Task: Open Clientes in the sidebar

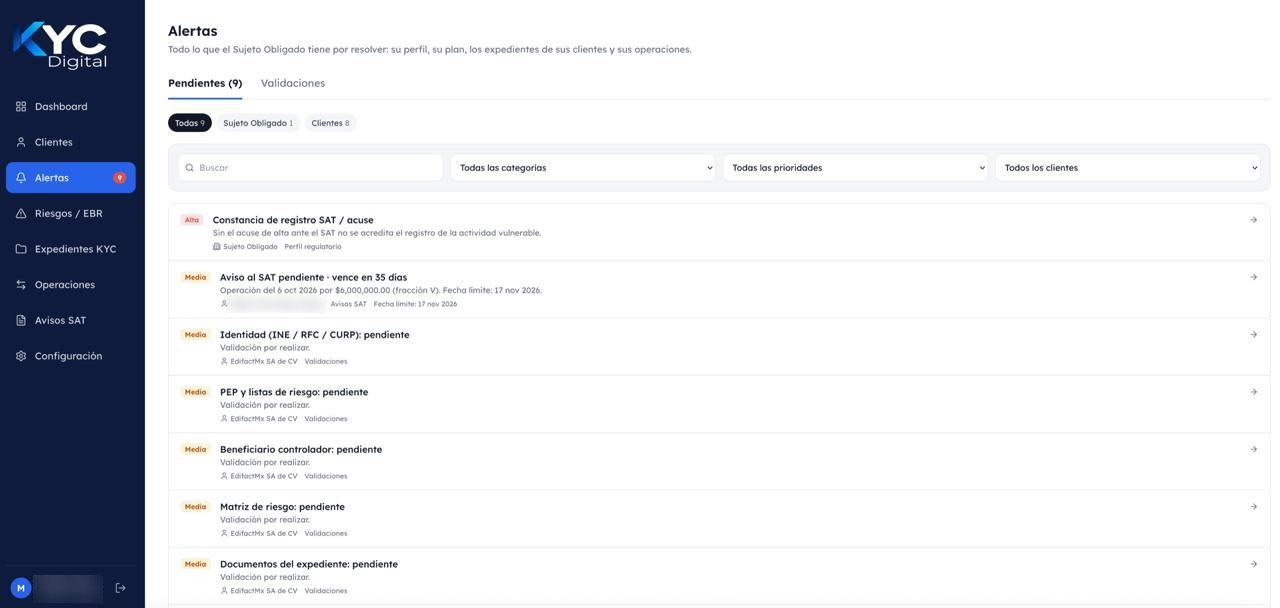Action: pos(70,142)
